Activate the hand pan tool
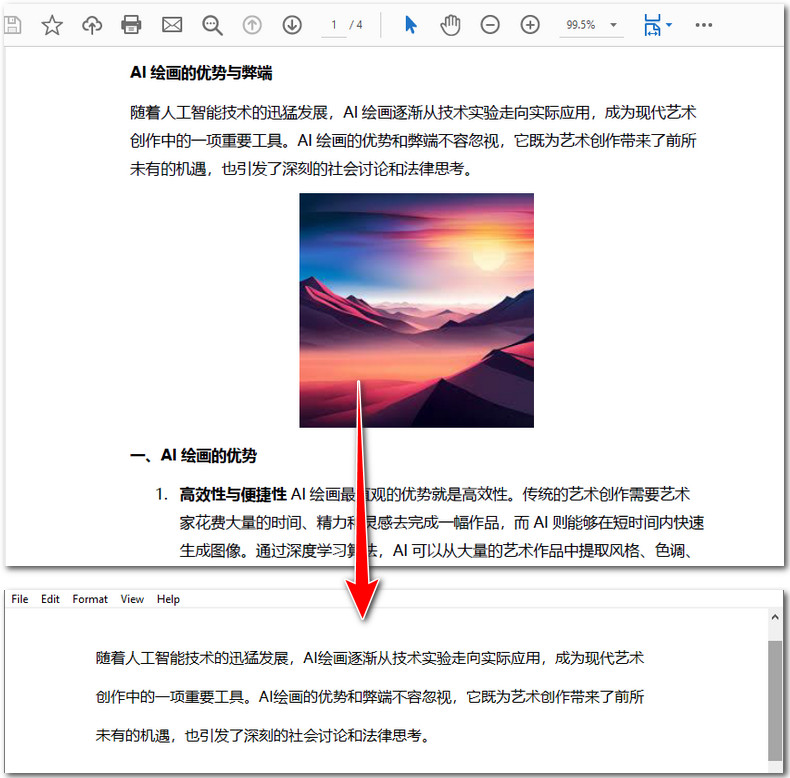 tap(450, 25)
